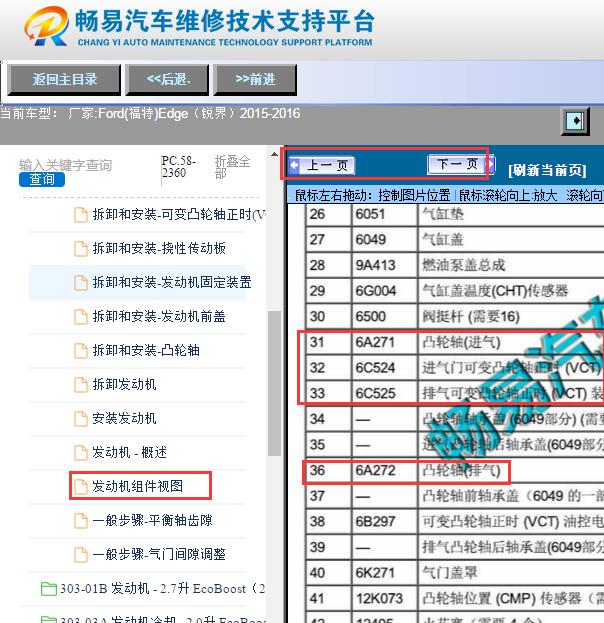Click 气门盖罩 cell in row 40
The image size is (604, 623).
(511, 573)
